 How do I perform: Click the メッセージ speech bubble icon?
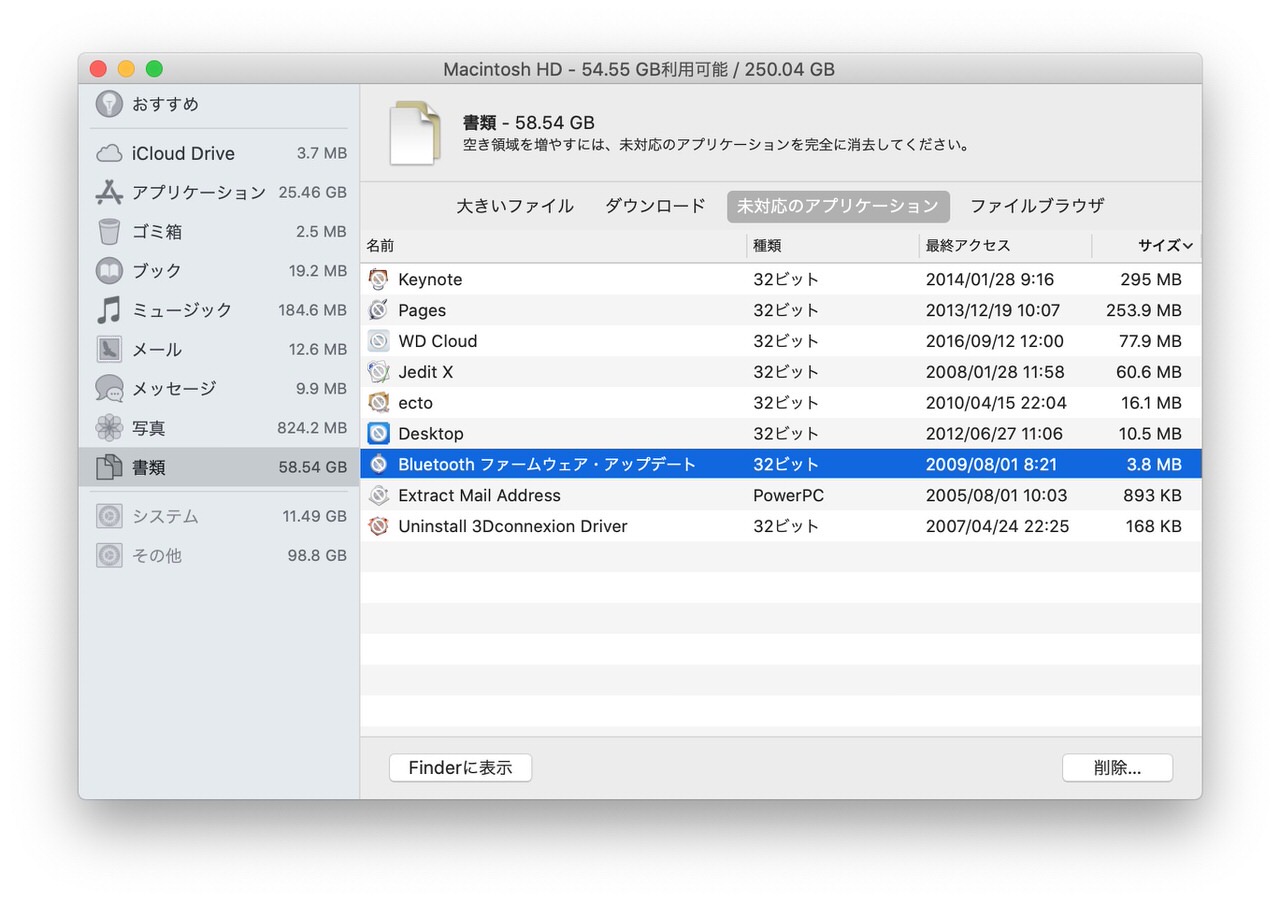point(109,388)
